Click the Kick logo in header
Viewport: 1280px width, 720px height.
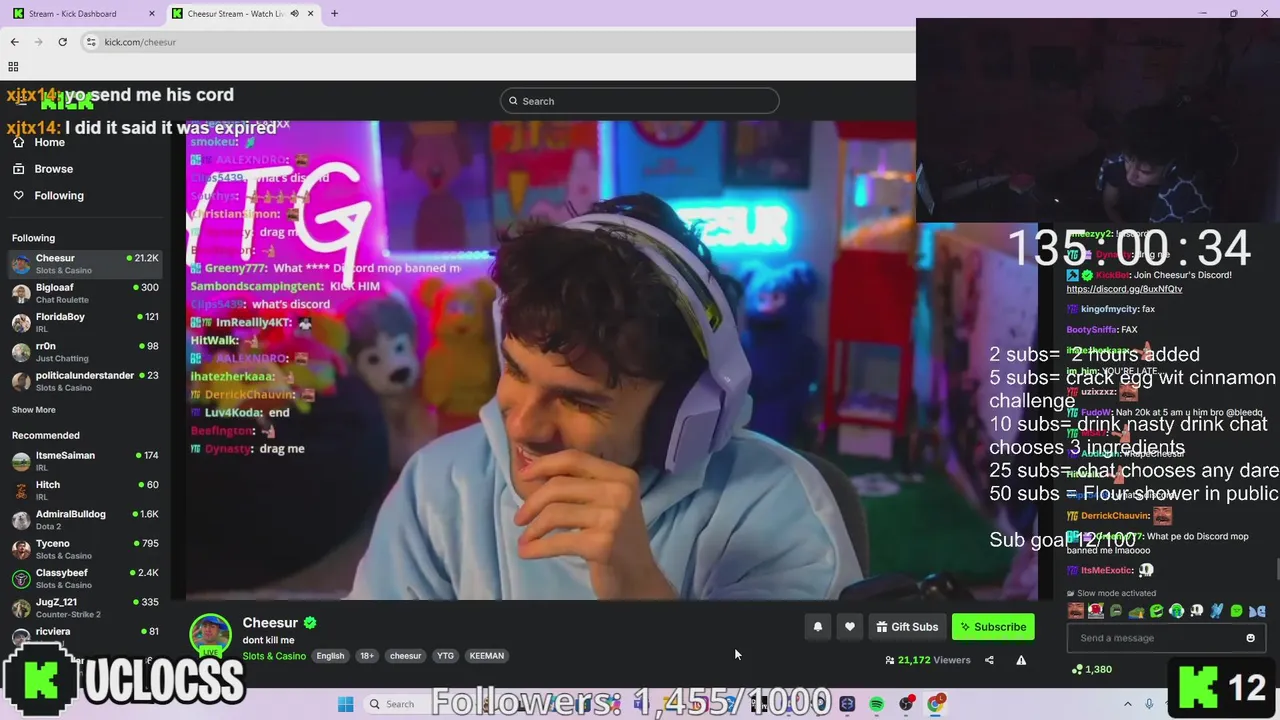pyautogui.click(x=66, y=100)
